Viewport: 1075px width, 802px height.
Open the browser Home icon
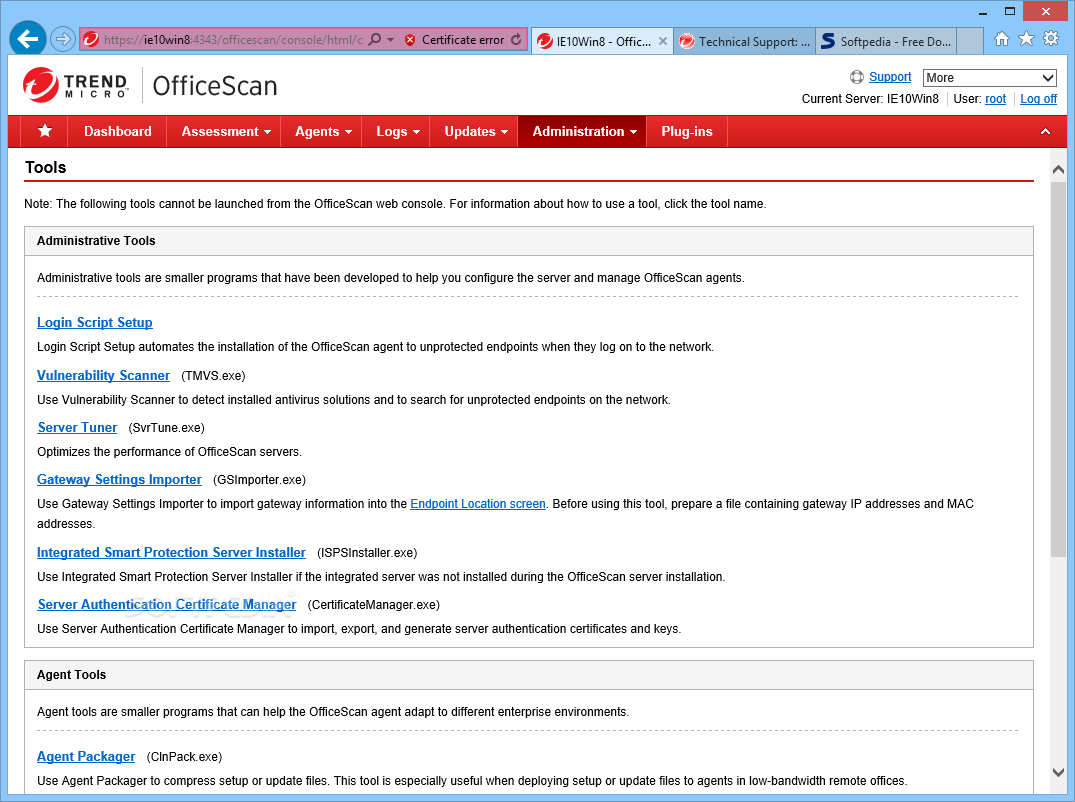coord(1002,39)
